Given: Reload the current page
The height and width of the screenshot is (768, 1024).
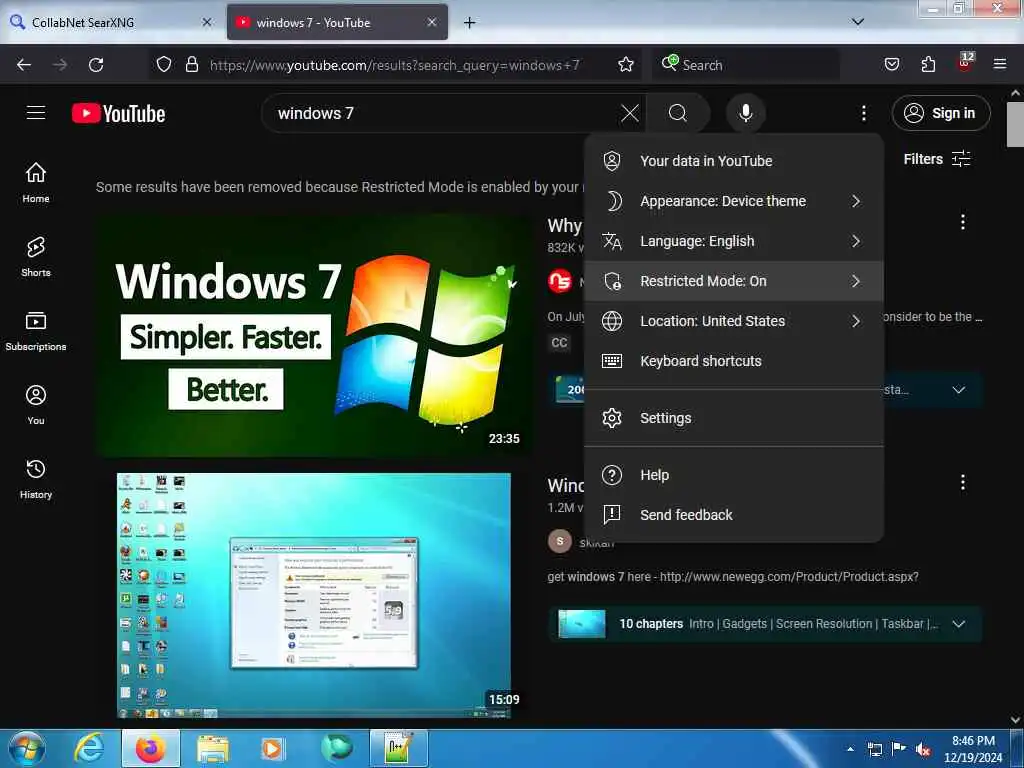Looking at the screenshot, I should pos(96,65).
